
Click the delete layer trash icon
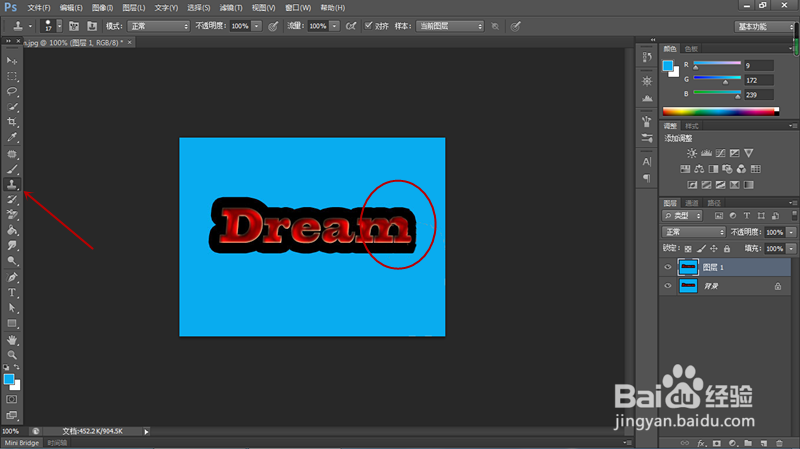[779, 443]
